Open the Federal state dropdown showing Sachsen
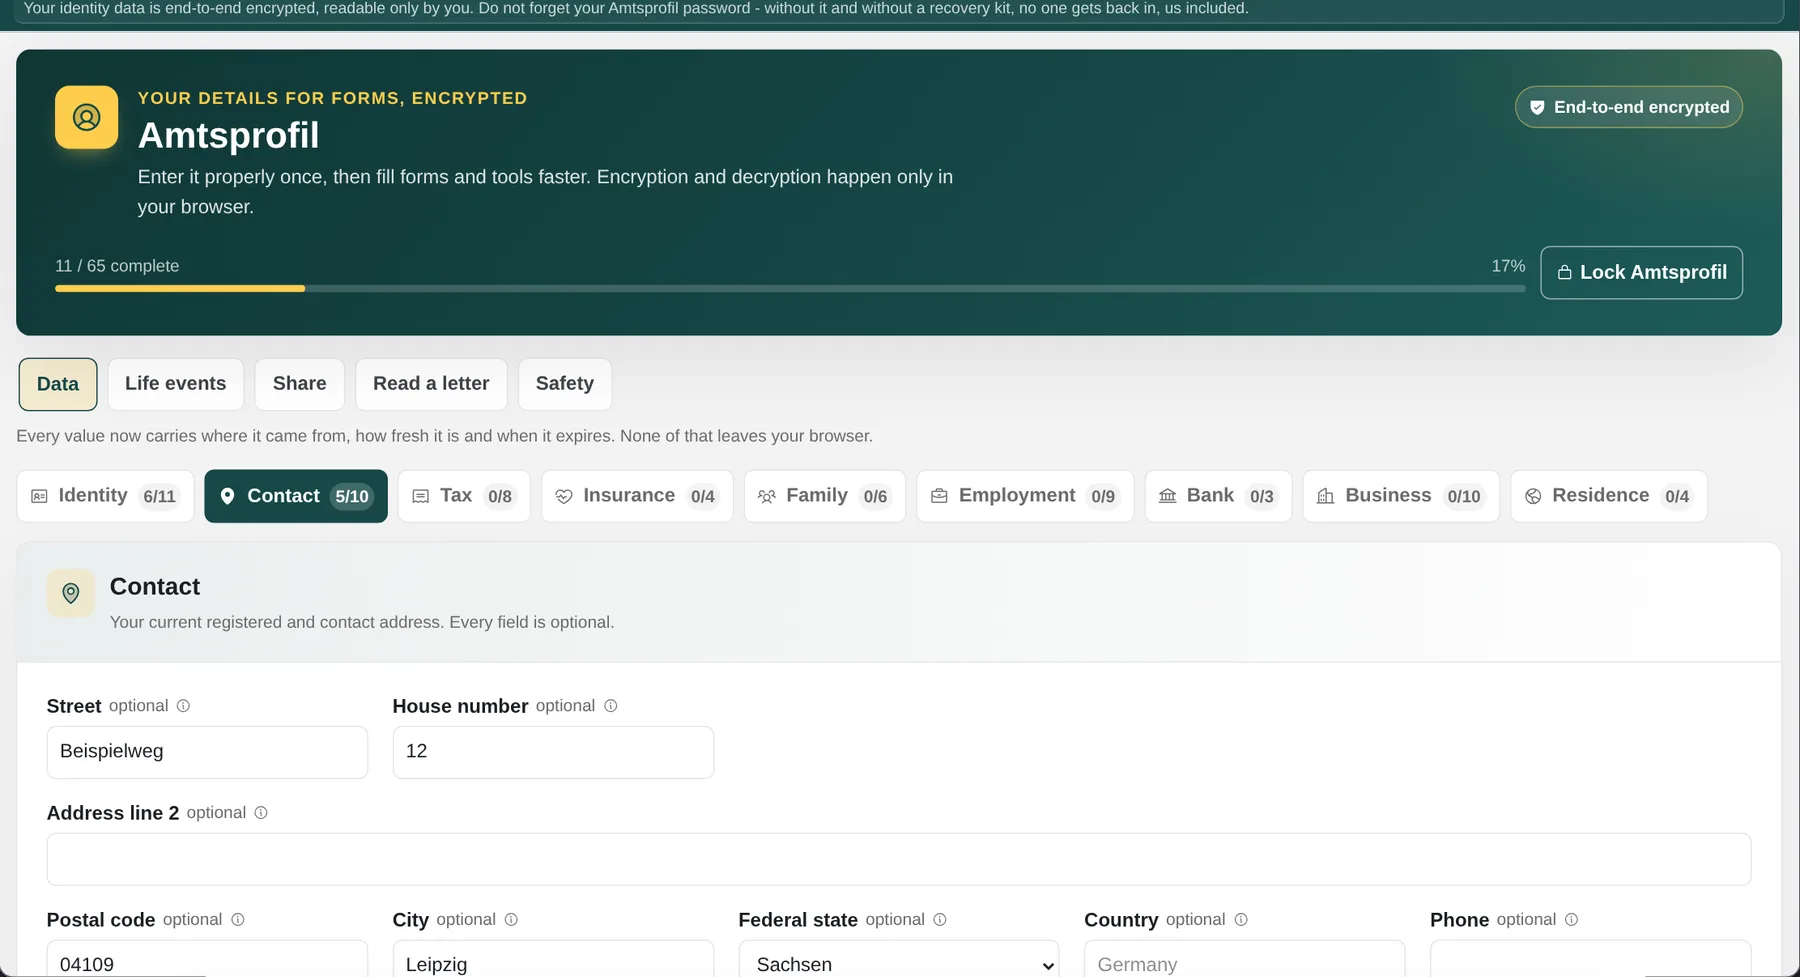 (x=899, y=960)
